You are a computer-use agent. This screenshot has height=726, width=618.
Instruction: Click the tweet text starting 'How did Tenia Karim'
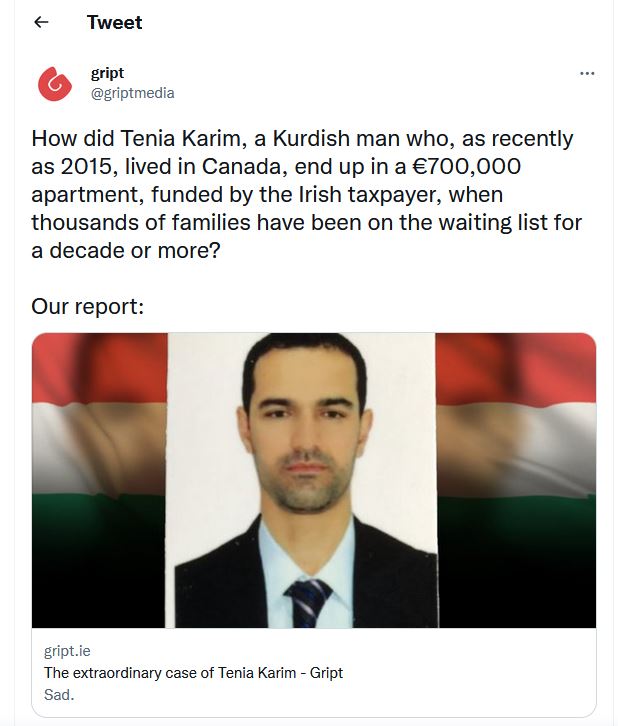coord(306,194)
